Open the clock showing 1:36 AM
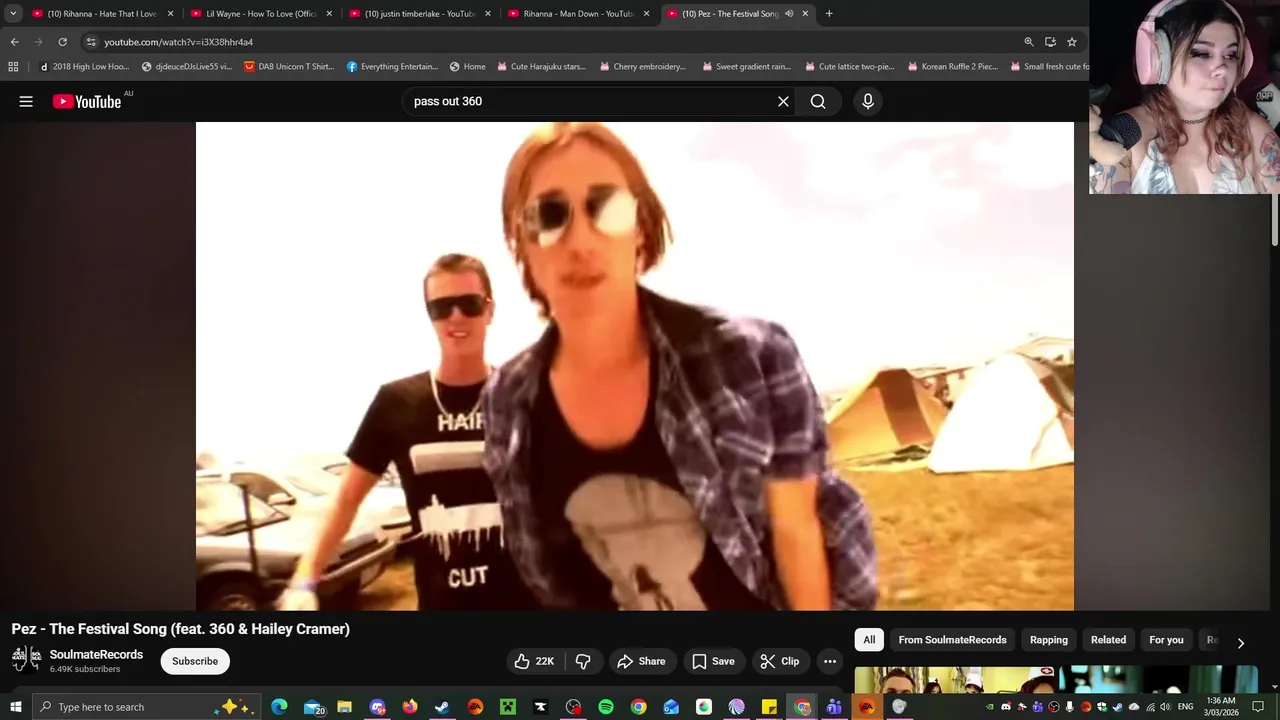Viewport: 1280px width, 720px height. tap(1221, 706)
